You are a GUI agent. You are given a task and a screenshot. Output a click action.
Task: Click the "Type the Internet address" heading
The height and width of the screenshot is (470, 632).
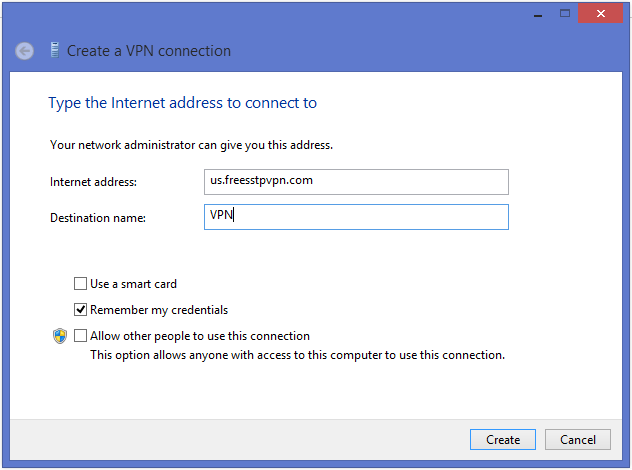click(x=182, y=103)
